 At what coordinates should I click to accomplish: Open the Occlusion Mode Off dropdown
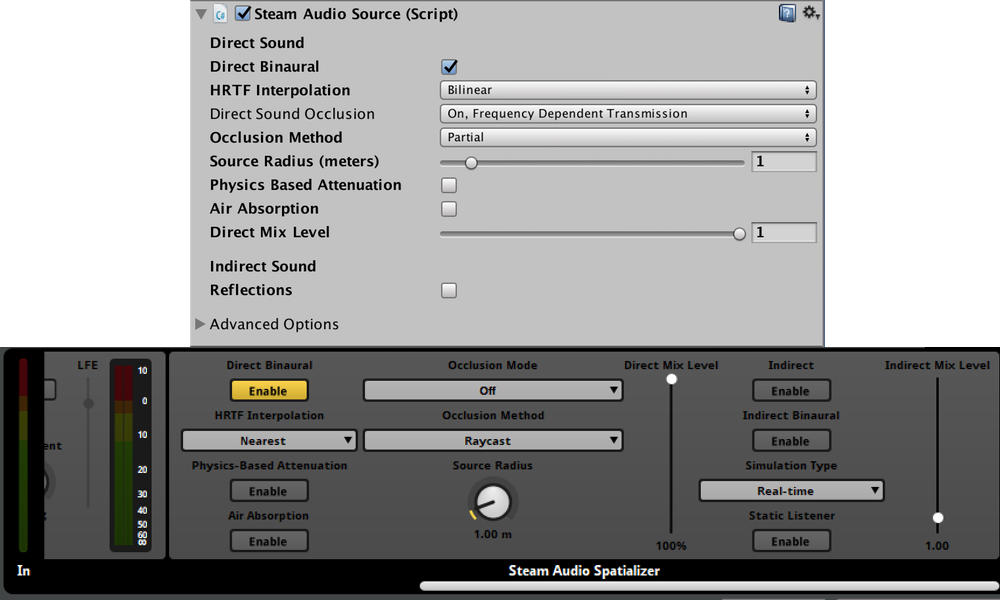tap(492, 391)
